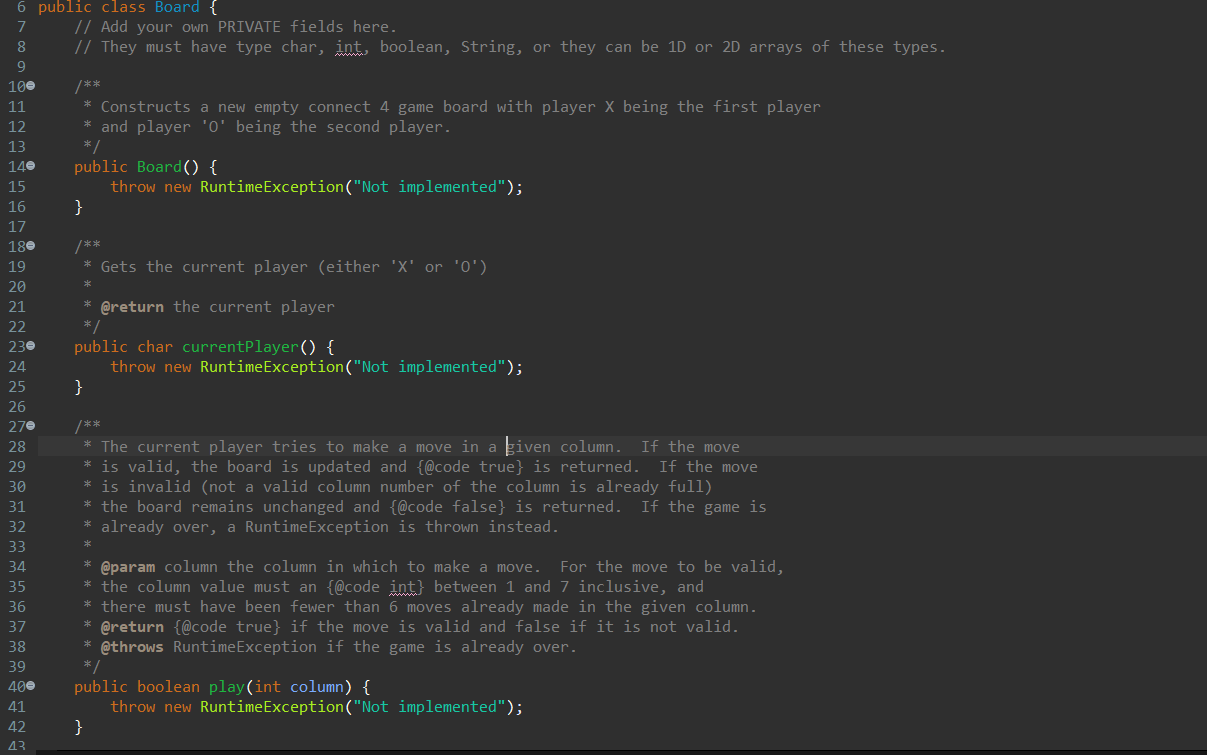Click the closing brace on line 42

point(78,727)
